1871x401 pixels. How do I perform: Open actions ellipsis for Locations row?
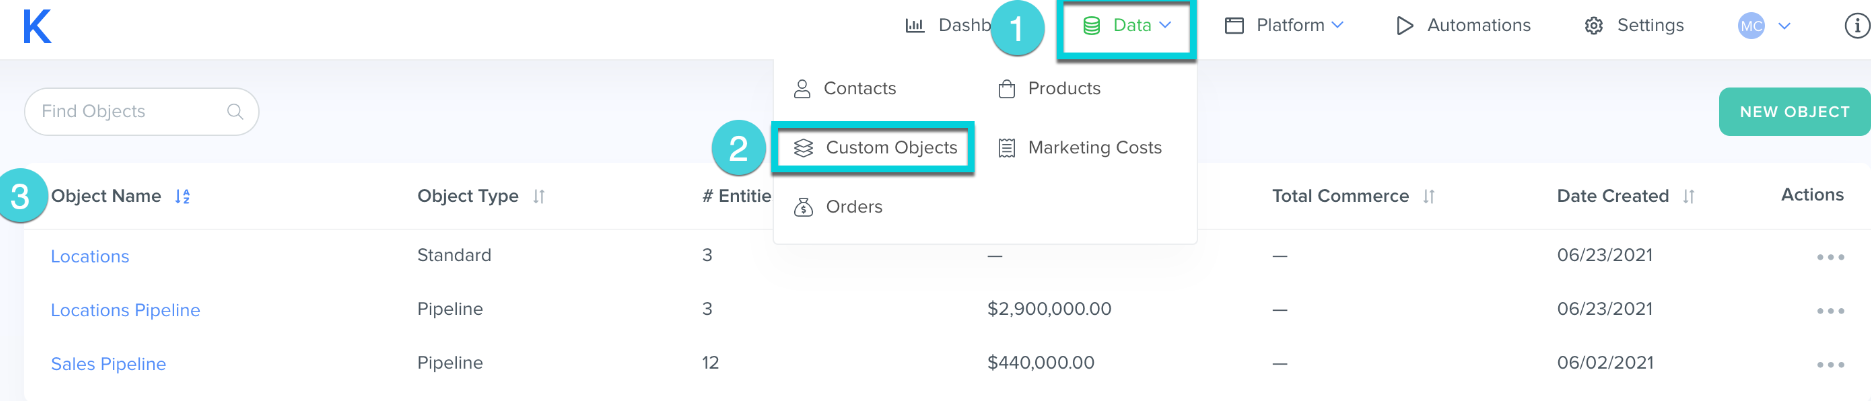1830,257
